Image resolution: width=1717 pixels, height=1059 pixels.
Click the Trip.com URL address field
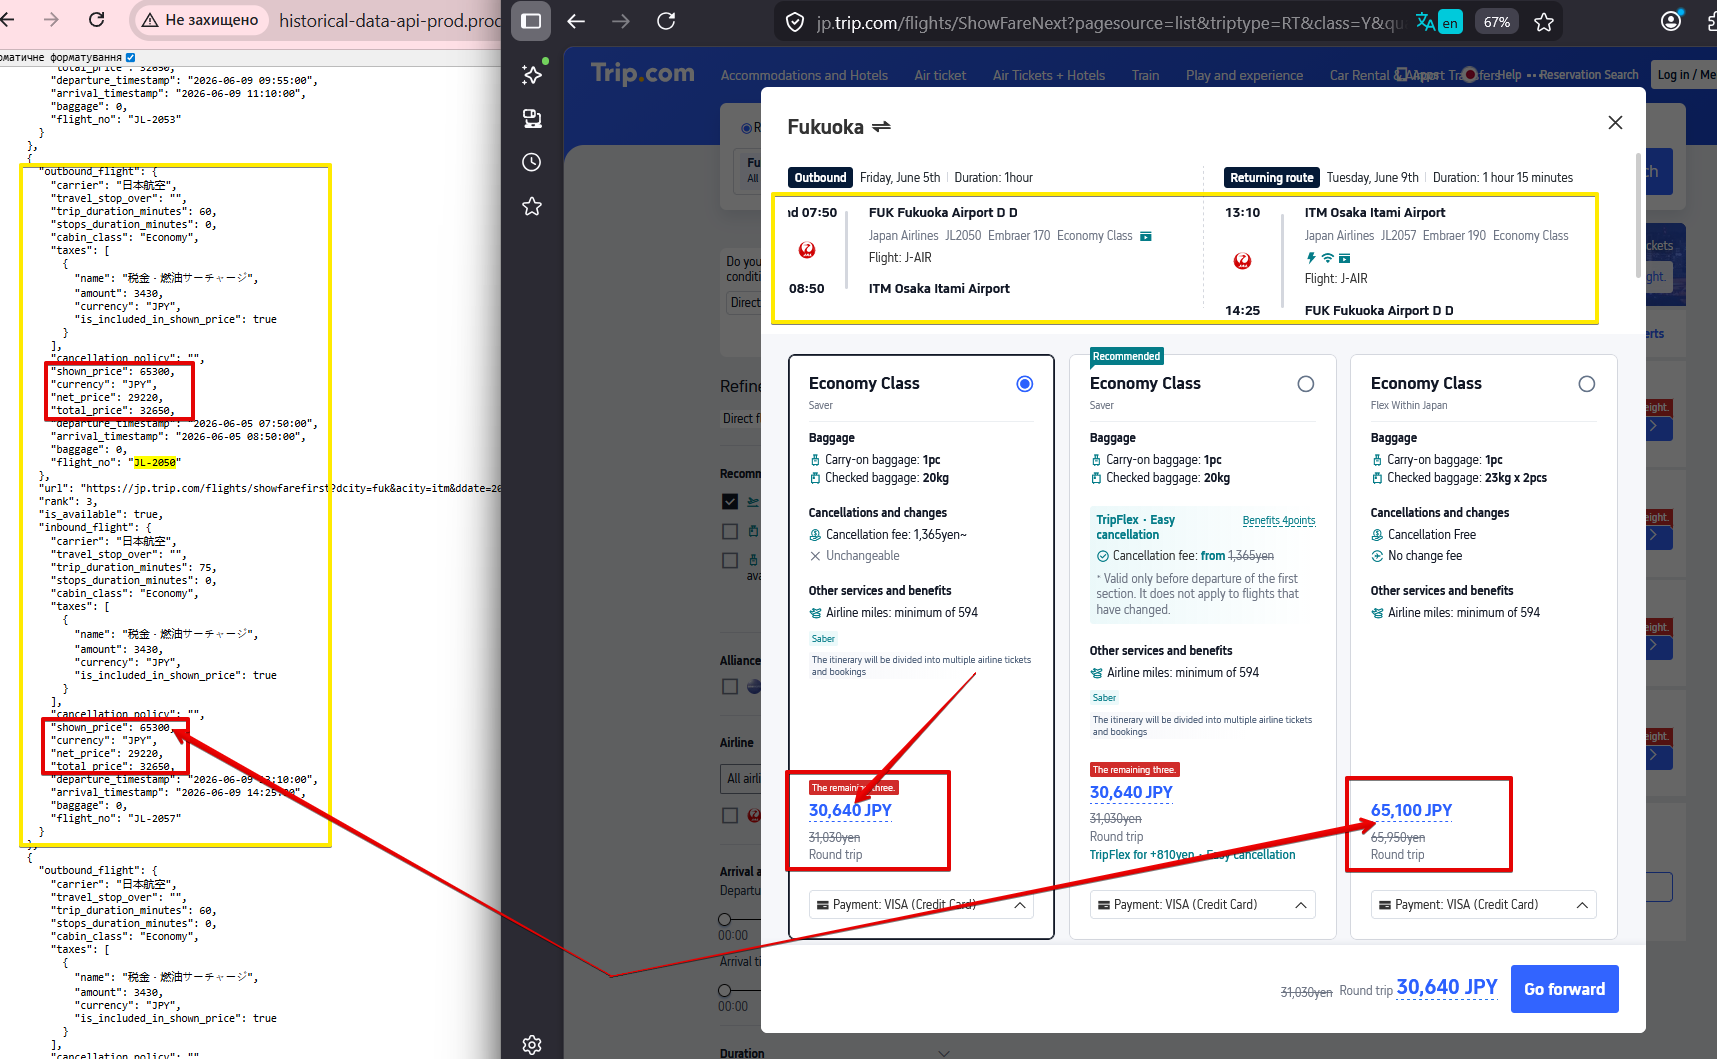[x=1110, y=22]
